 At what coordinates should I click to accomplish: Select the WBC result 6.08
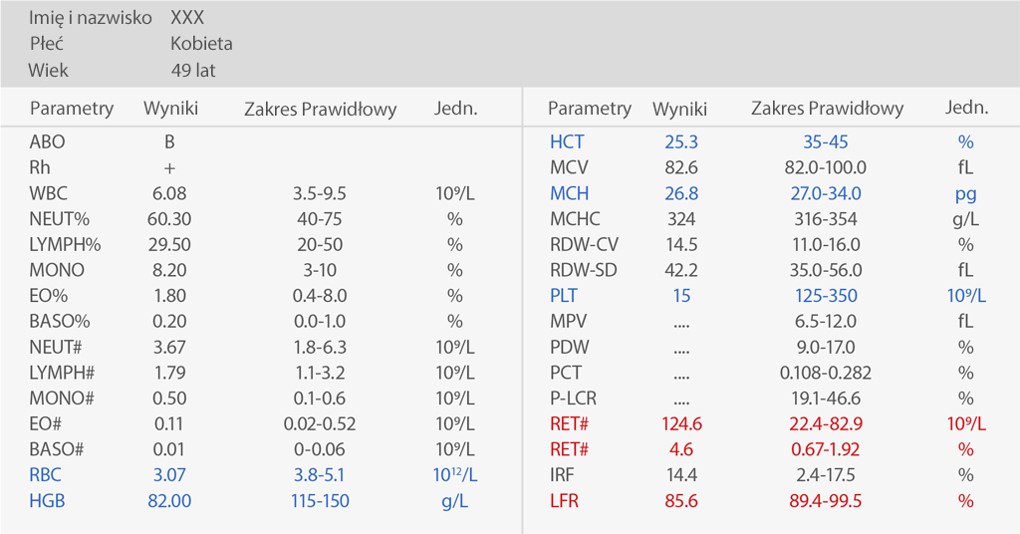pos(169,193)
